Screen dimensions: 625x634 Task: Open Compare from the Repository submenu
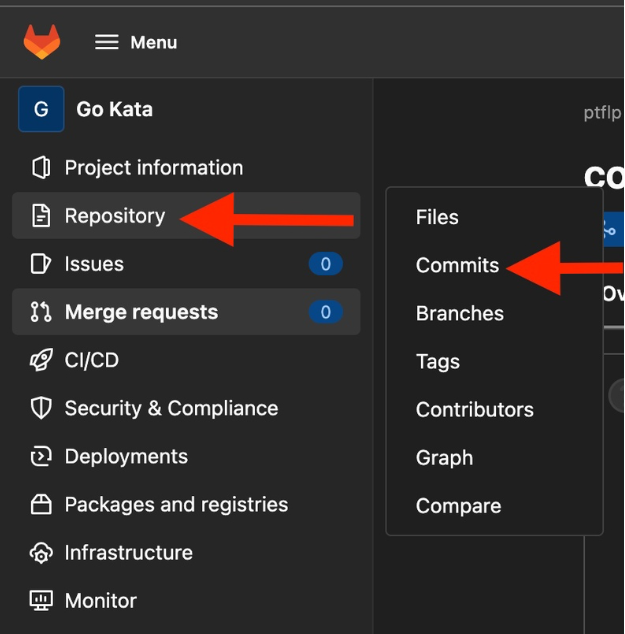coord(458,505)
